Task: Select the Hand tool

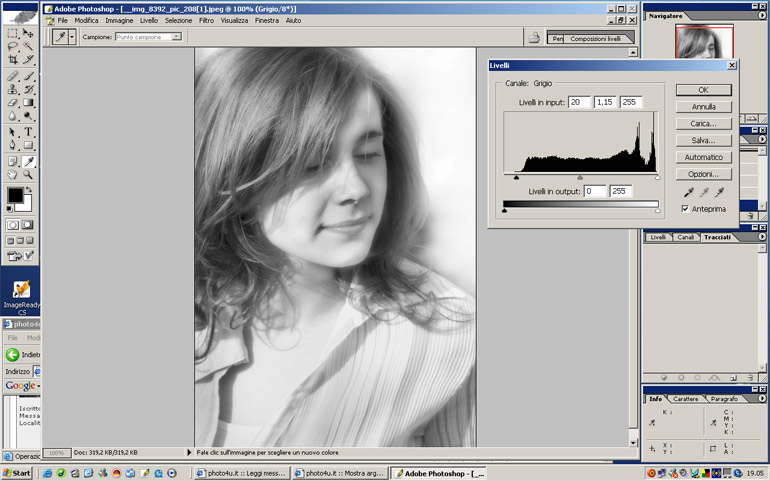Action: click(x=13, y=174)
